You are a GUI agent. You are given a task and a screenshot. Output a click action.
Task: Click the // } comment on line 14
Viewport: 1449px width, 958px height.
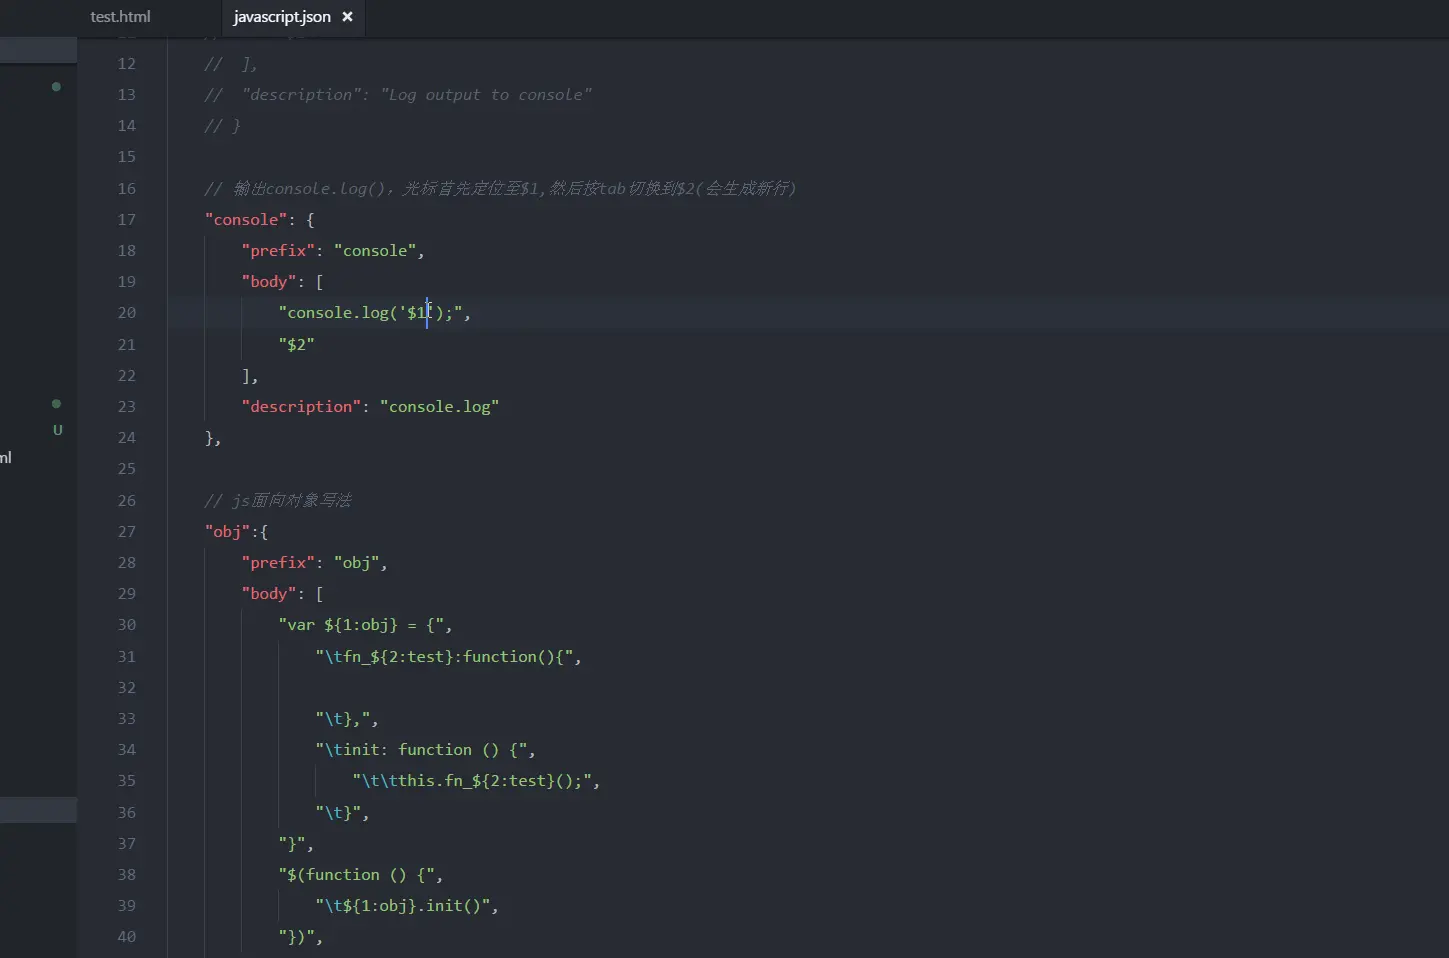pyautogui.click(x=222, y=126)
